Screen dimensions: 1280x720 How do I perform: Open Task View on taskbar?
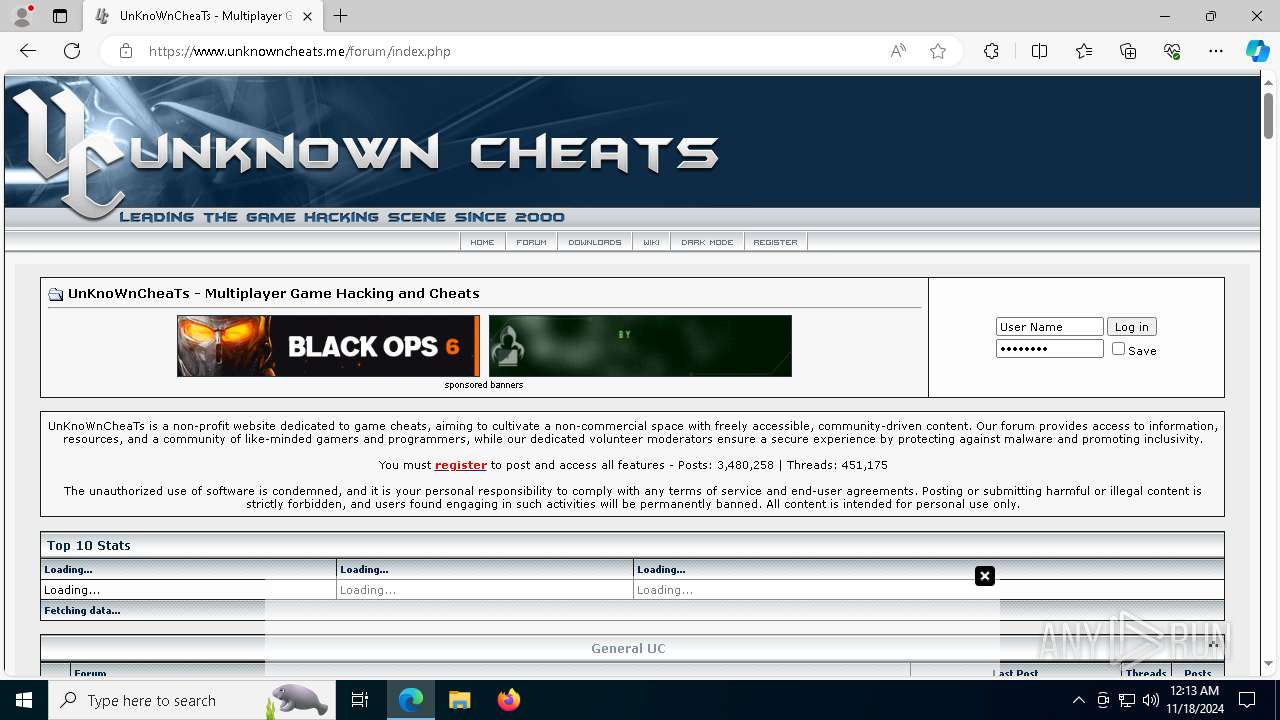tap(360, 700)
